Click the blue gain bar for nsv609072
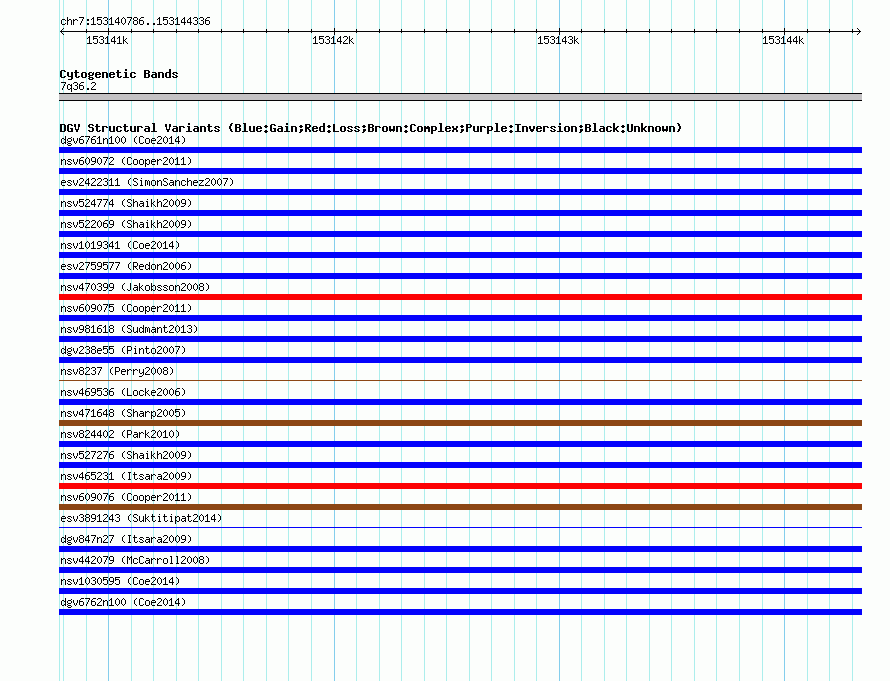Screen dimensions: 890x681 (460, 171)
